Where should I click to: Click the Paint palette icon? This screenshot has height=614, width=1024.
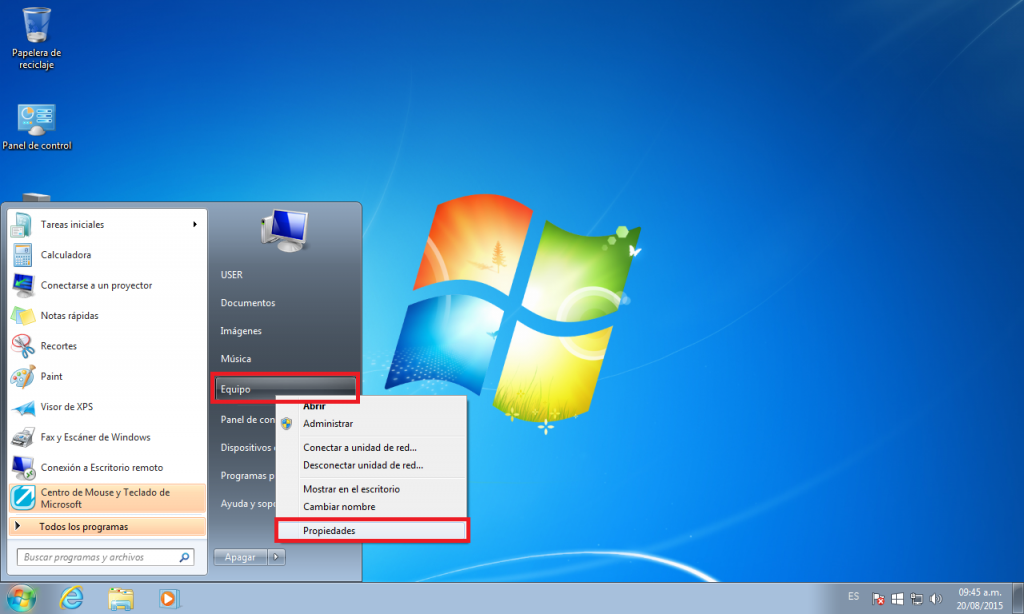pos(23,376)
